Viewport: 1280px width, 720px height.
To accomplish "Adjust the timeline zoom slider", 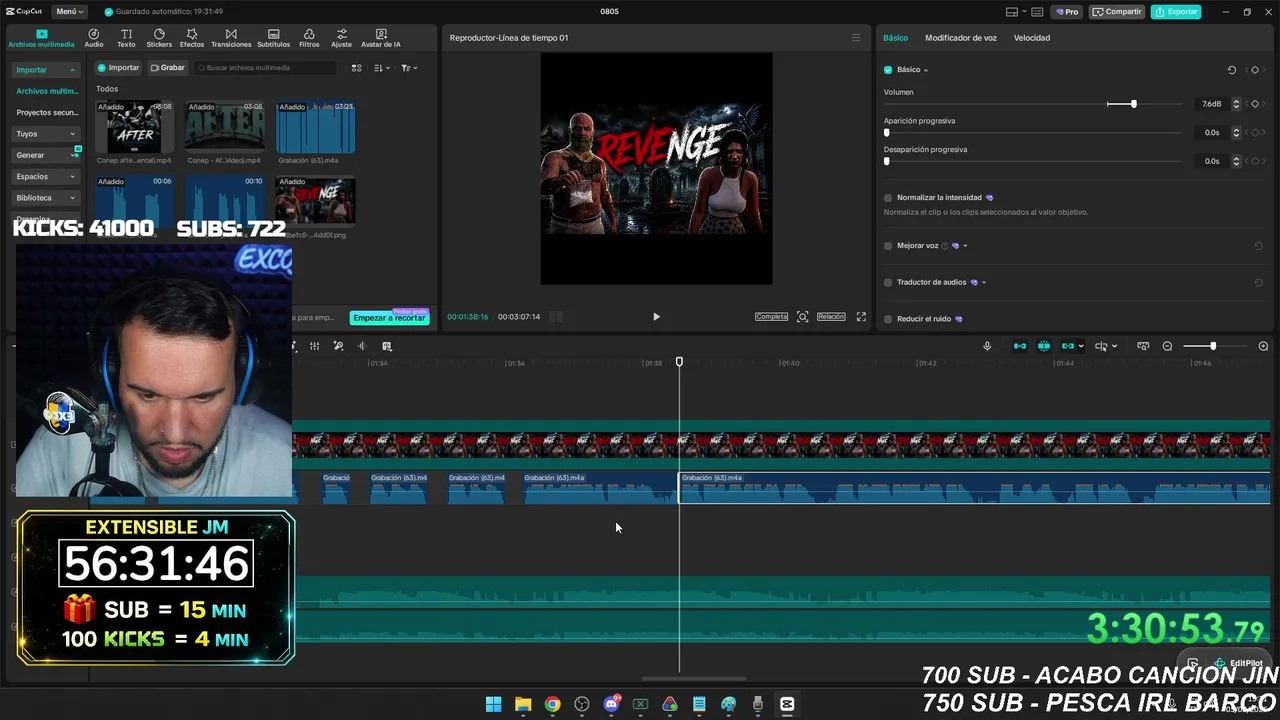I will [1213, 346].
